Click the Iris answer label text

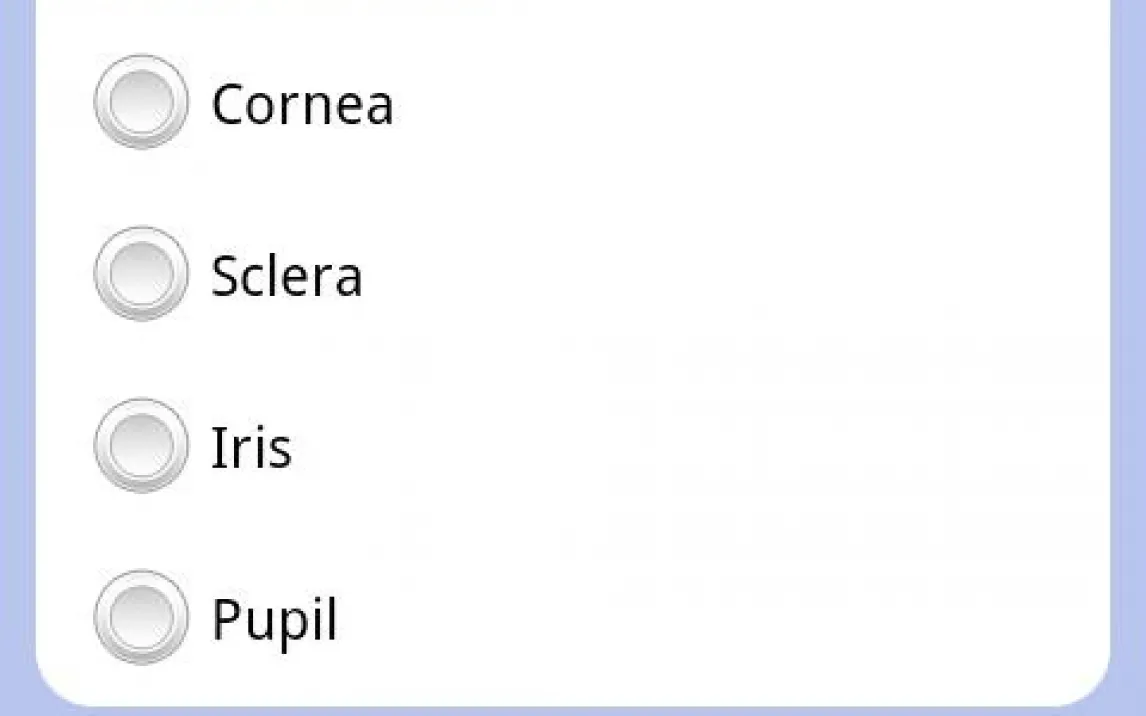pyautogui.click(x=251, y=448)
